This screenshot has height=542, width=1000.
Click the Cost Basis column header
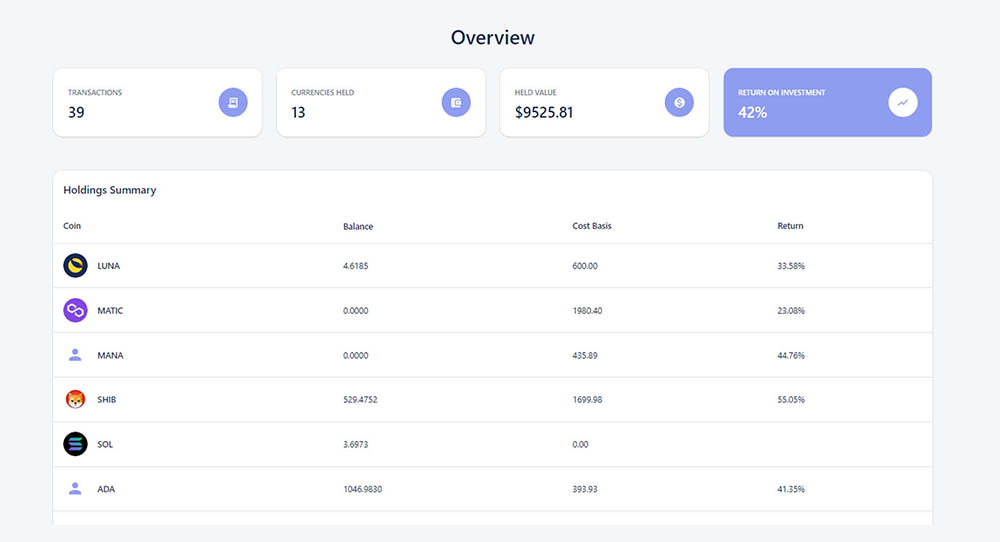(x=592, y=226)
